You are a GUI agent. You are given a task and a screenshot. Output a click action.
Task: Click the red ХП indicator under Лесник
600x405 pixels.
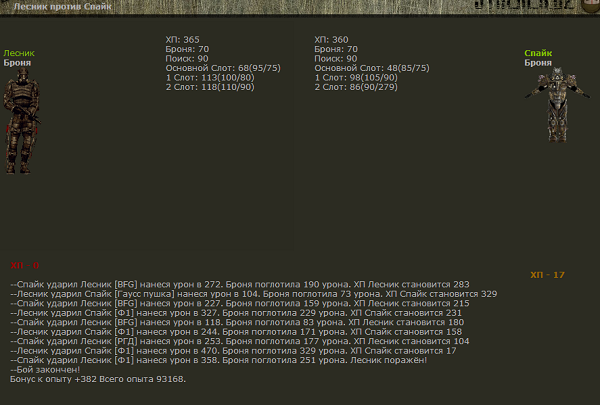[x=24, y=265]
